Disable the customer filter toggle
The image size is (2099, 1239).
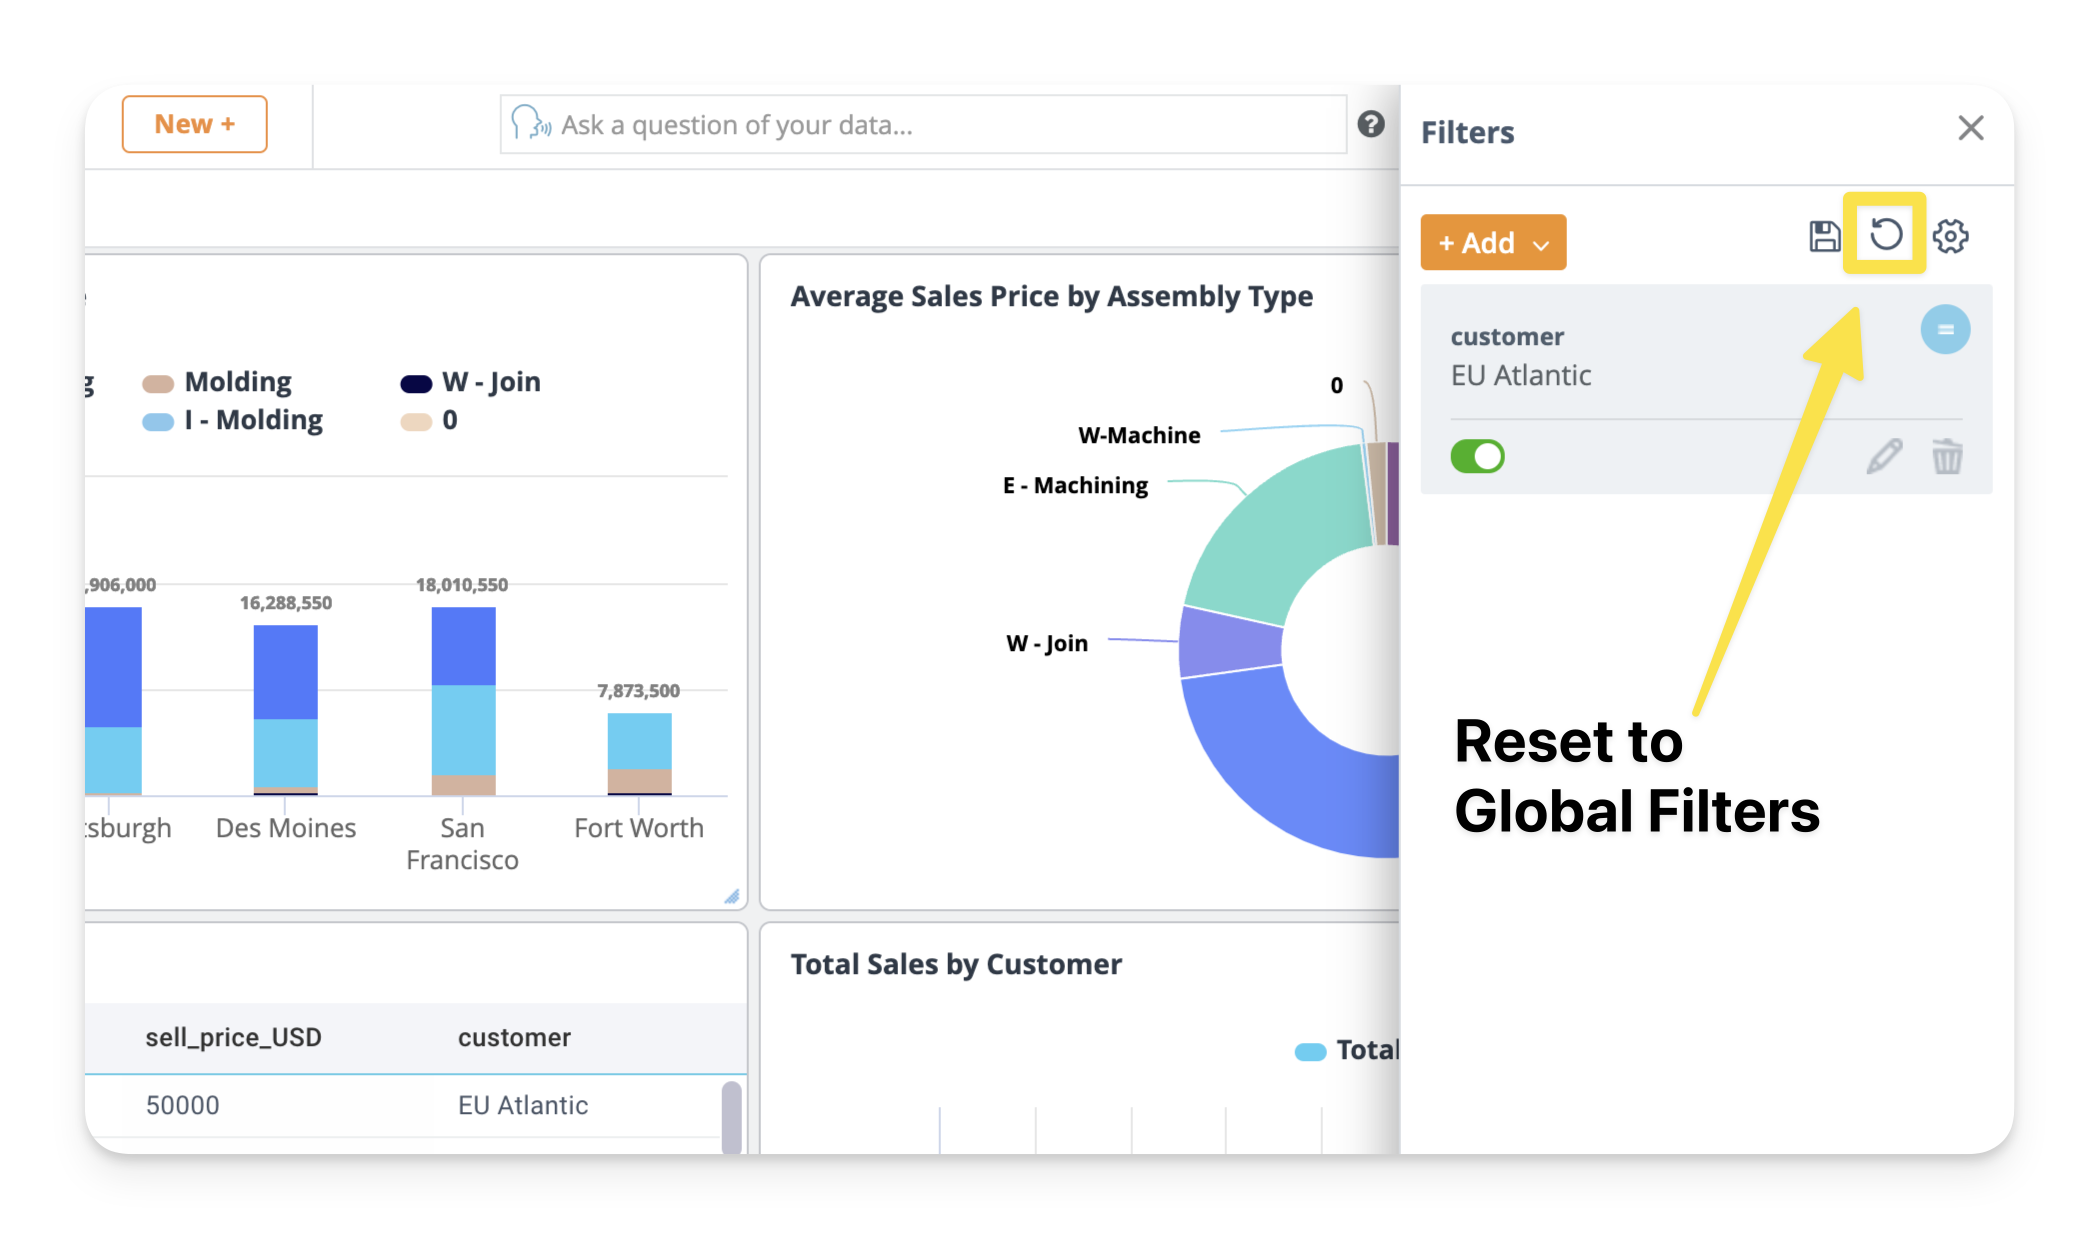pos(1477,457)
